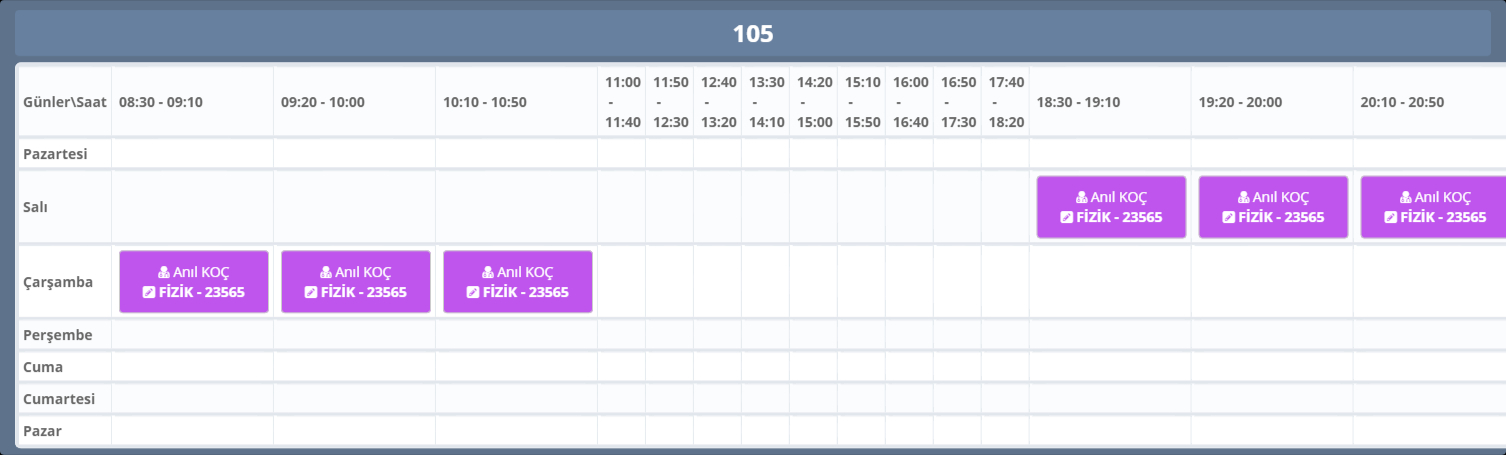The height and width of the screenshot is (455, 1506).
Task: Click the 08:30 - 09:10 column header
Action: pos(161,102)
